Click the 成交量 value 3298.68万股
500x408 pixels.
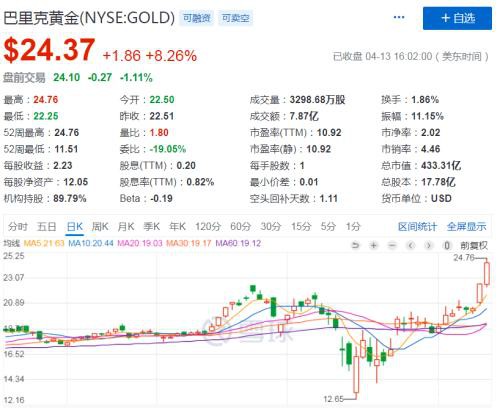point(317,100)
